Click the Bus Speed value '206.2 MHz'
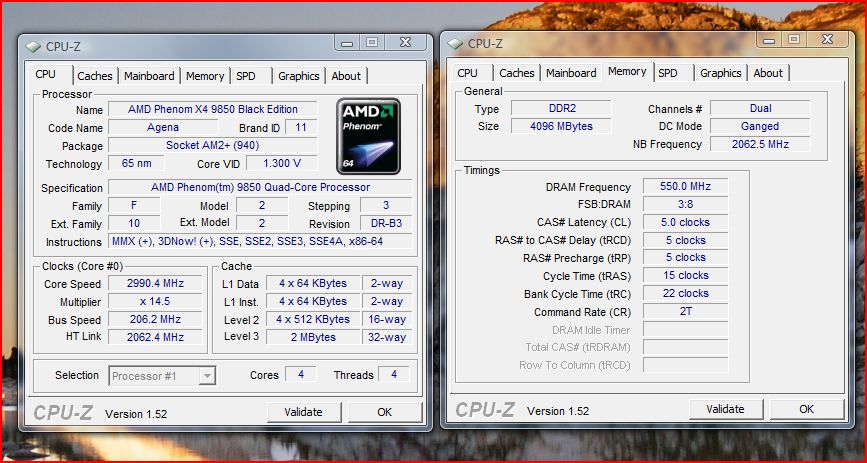The image size is (867, 463). pos(155,319)
